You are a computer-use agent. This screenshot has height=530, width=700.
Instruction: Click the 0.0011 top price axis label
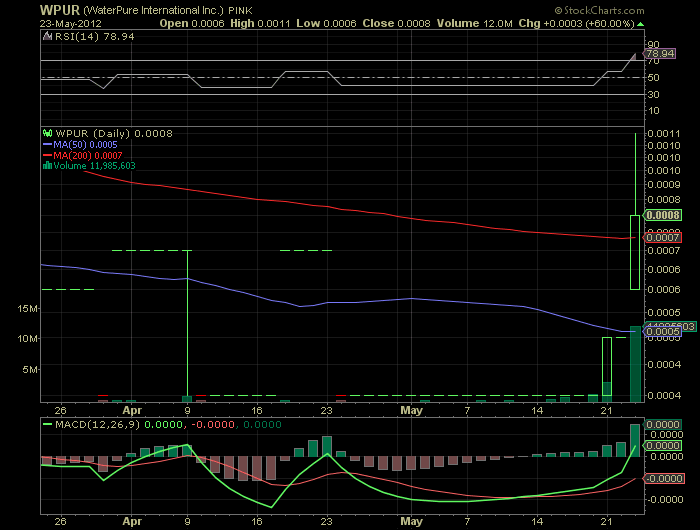click(664, 134)
